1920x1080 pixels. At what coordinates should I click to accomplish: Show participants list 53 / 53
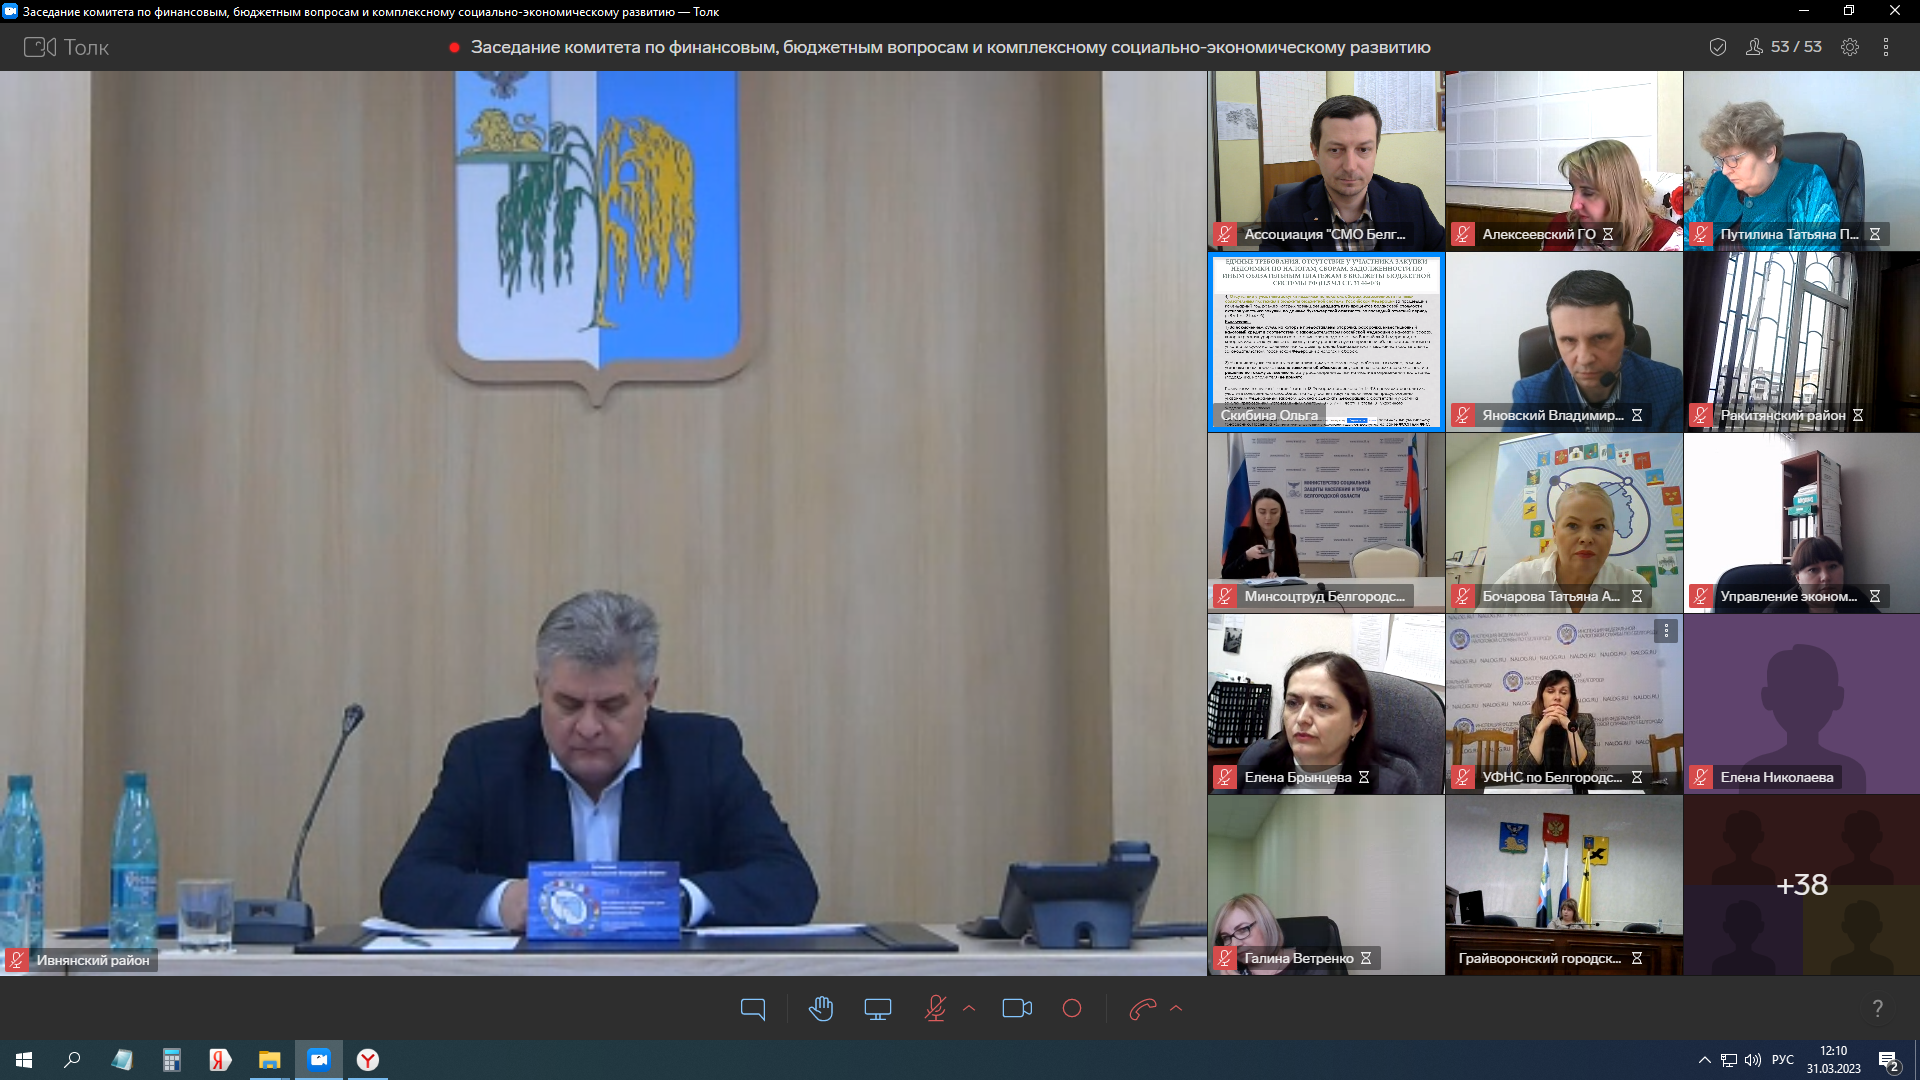[x=1784, y=47]
